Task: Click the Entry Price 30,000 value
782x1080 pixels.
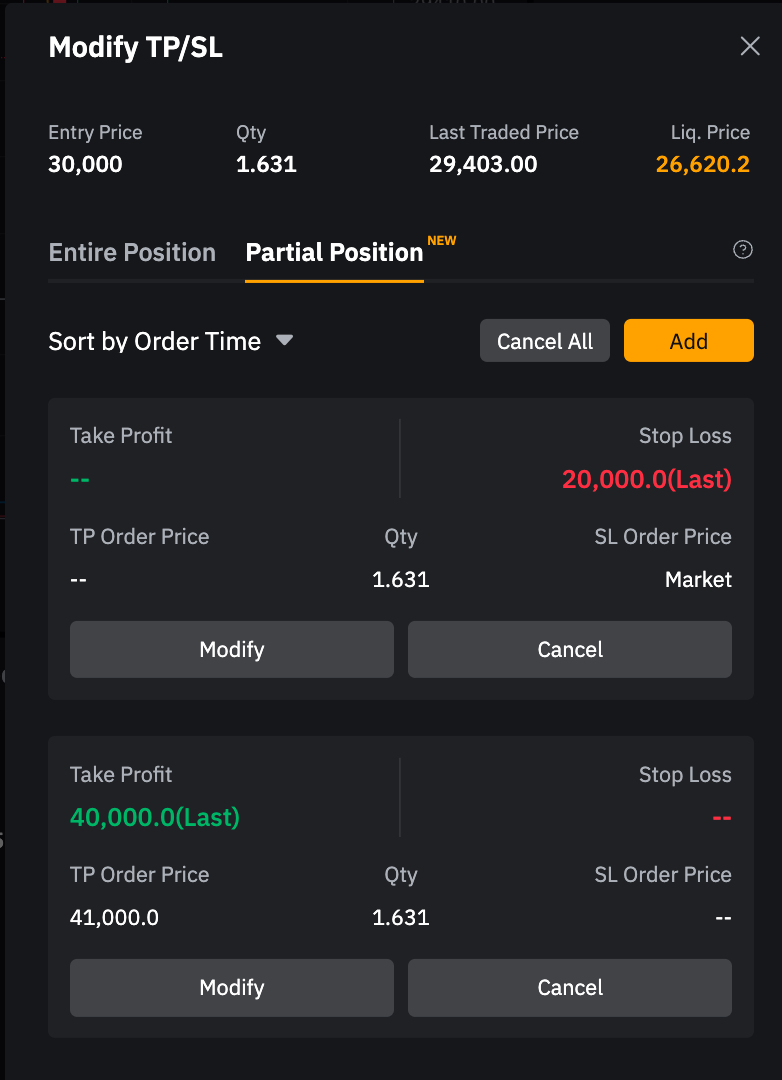Action: [85, 164]
